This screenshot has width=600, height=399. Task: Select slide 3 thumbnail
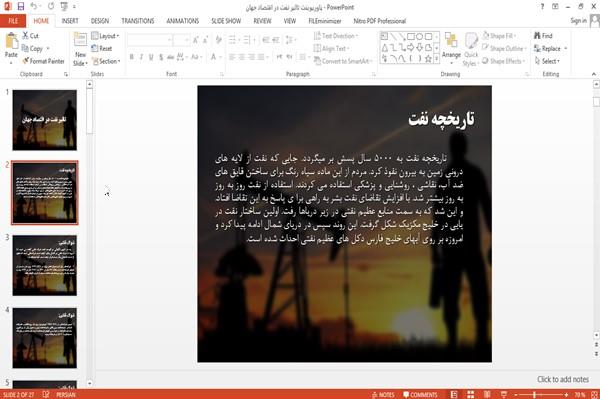tap(45, 265)
